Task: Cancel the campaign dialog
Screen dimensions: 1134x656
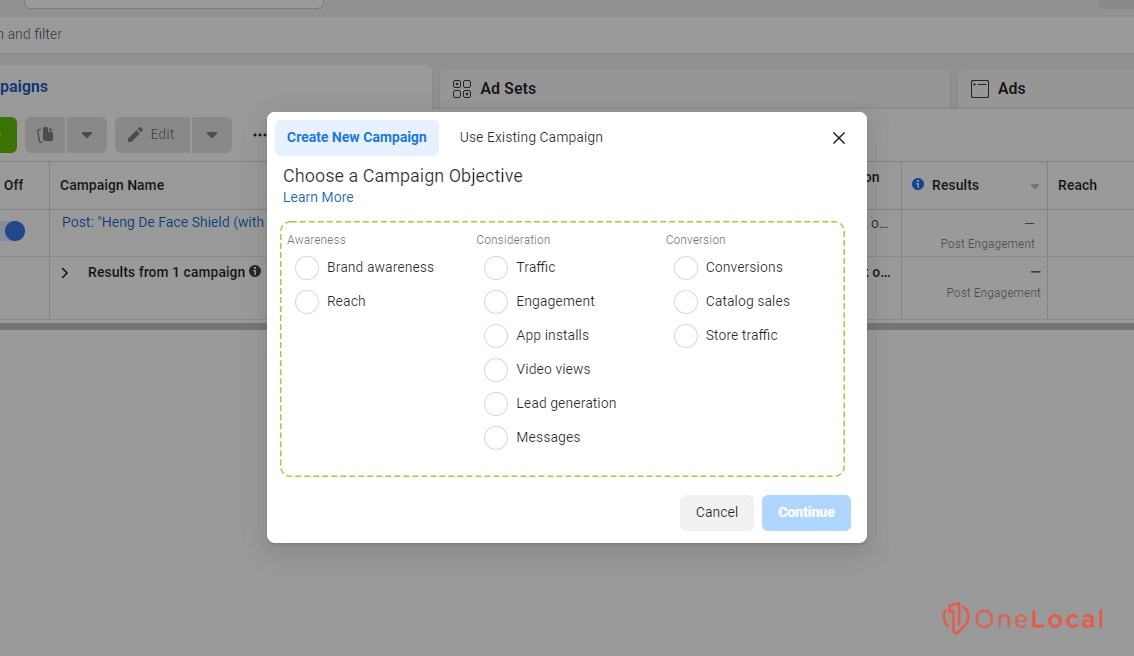Action: click(x=717, y=512)
